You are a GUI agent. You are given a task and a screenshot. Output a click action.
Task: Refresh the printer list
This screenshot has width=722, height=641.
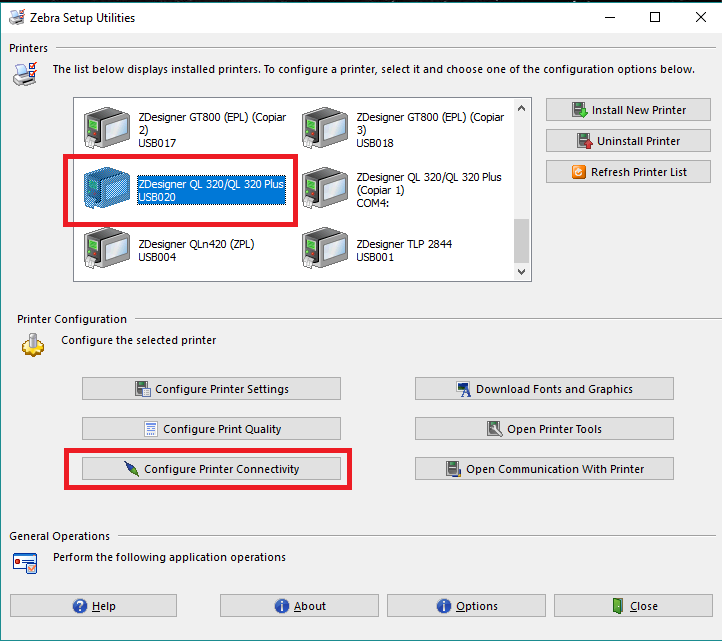coord(628,172)
